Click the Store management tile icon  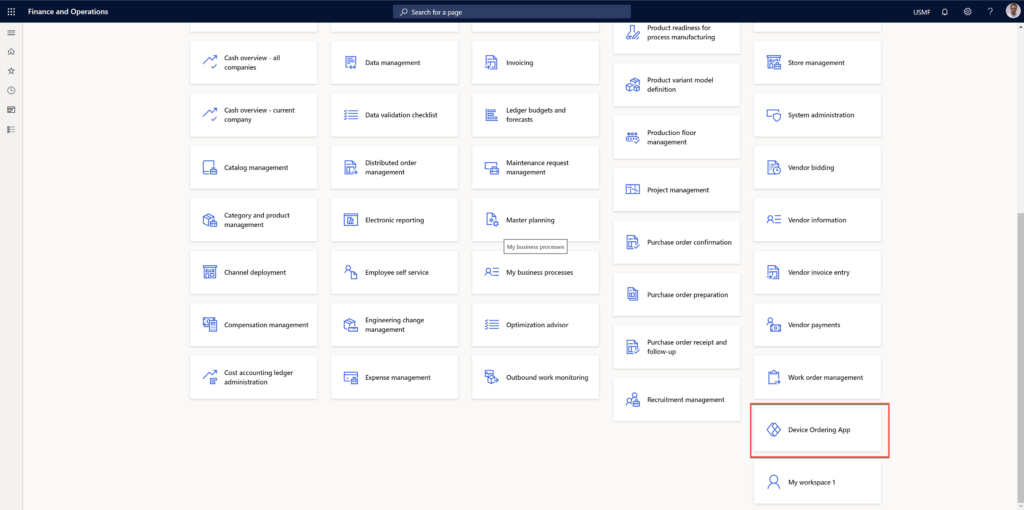click(774, 63)
